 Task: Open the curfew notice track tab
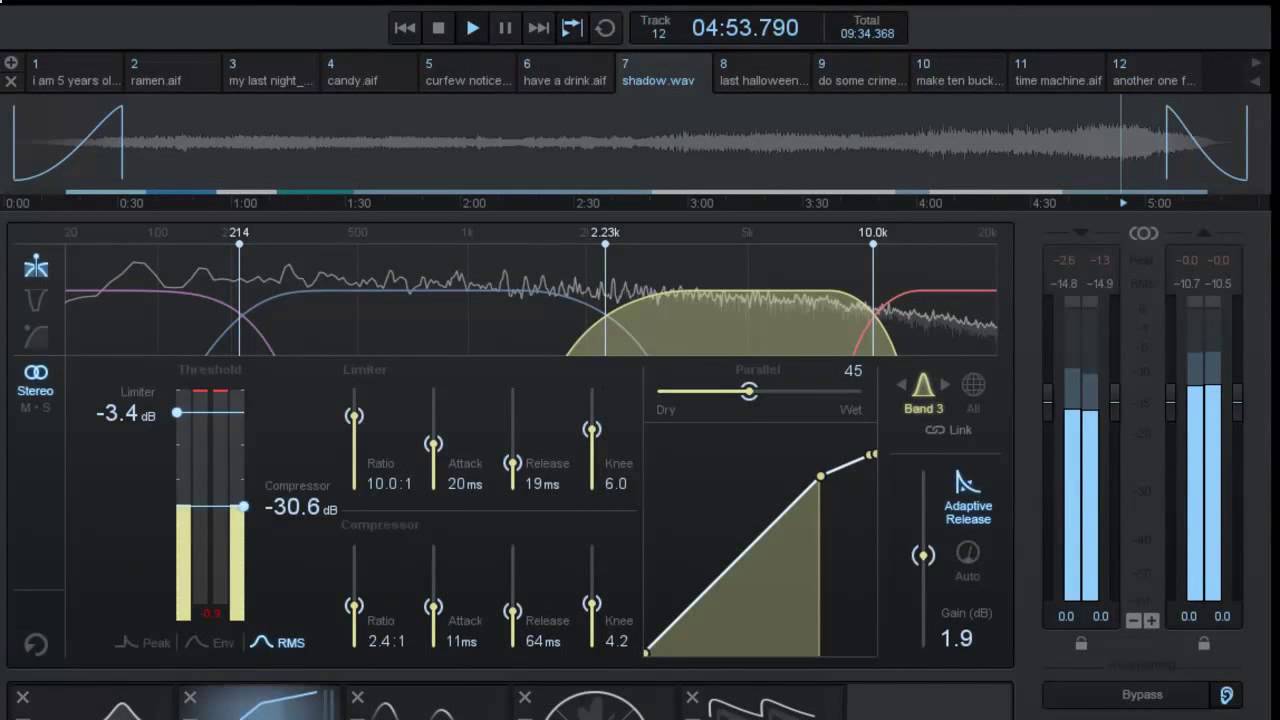pos(466,72)
